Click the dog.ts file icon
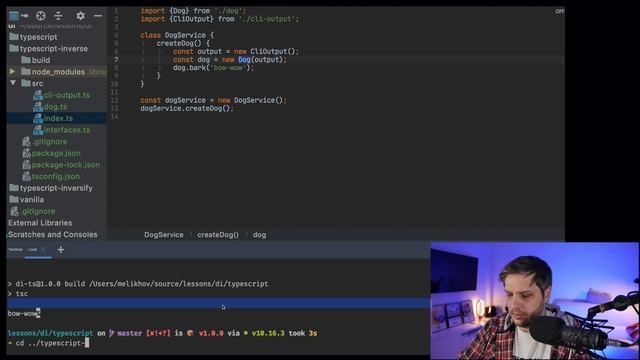 click(x=38, y=107)
